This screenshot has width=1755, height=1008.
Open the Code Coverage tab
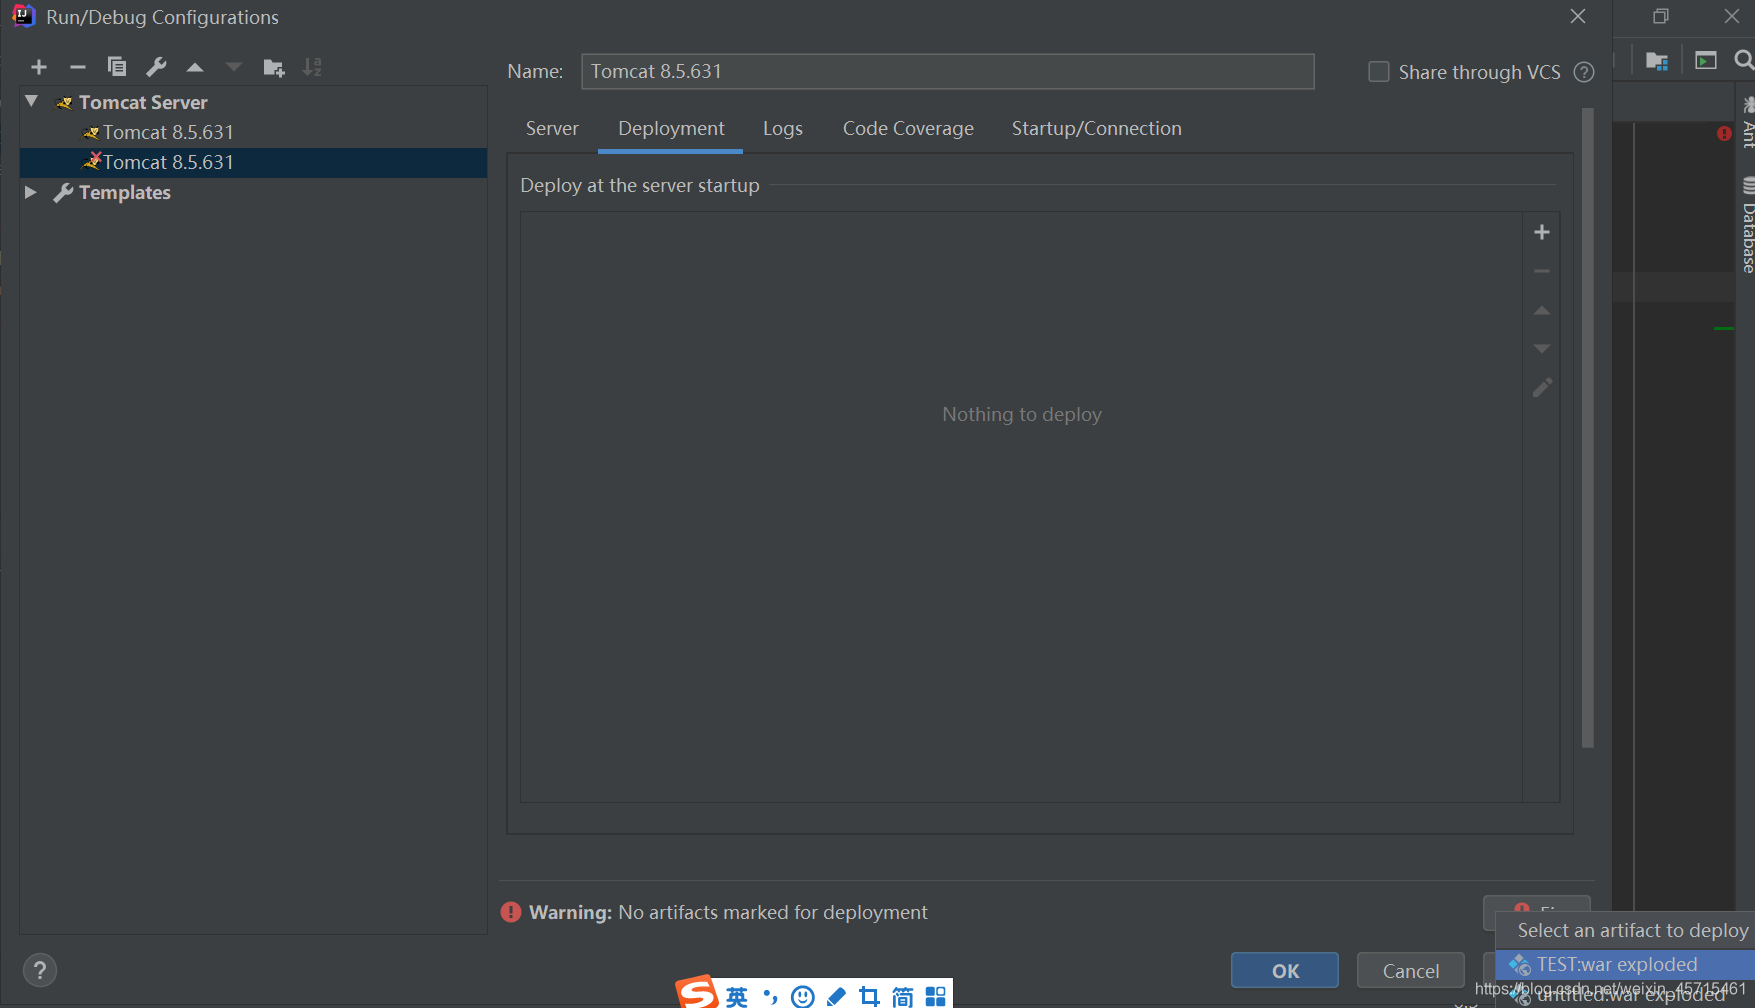908,128
